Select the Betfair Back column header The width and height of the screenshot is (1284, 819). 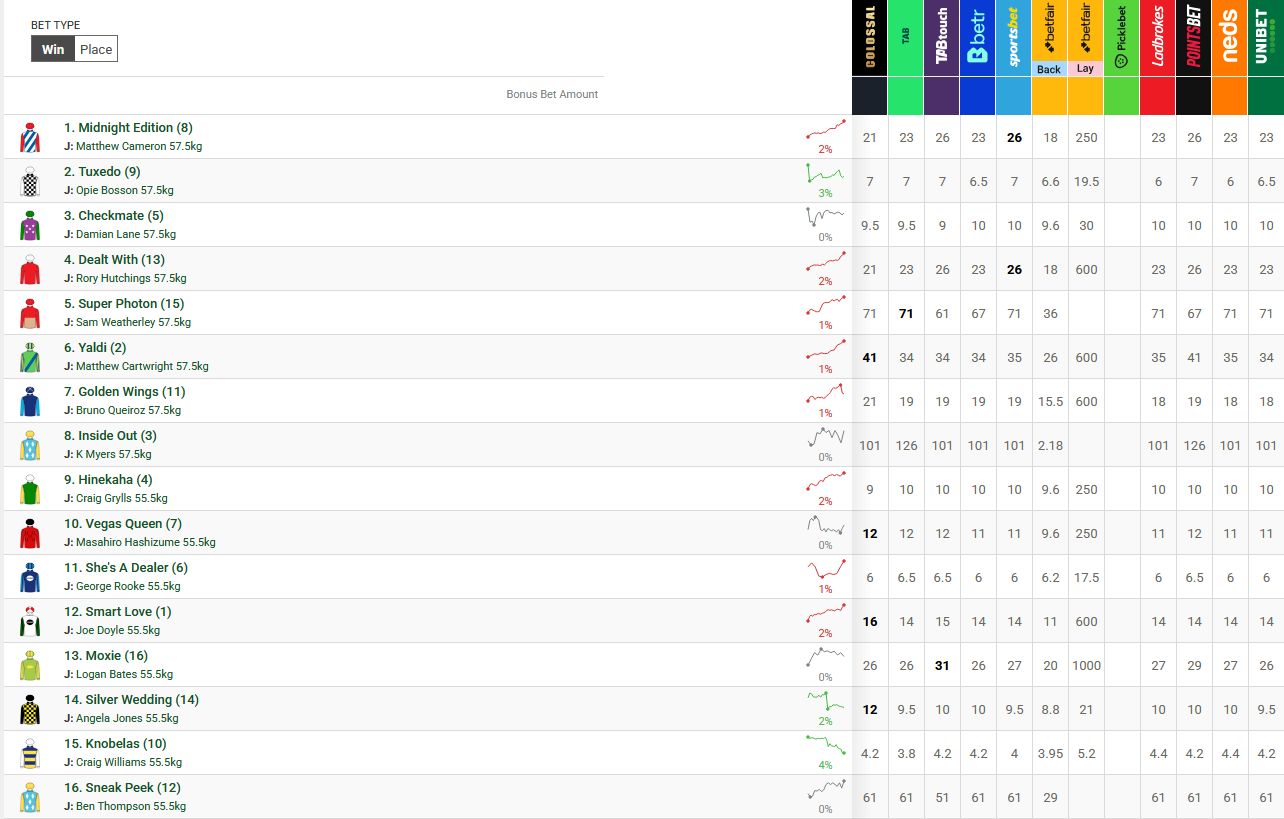pos(1049,38)
